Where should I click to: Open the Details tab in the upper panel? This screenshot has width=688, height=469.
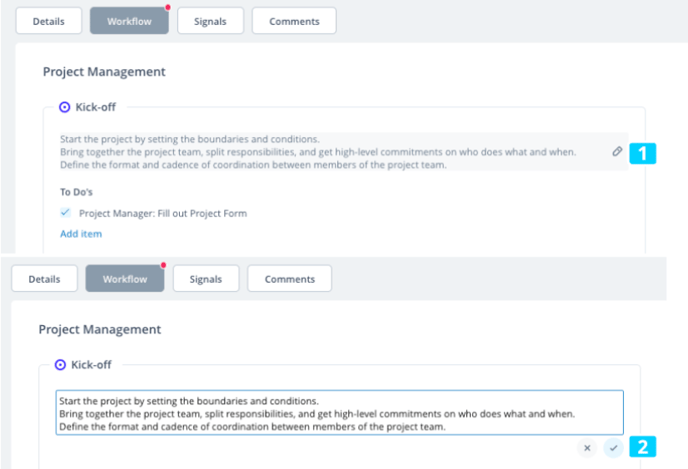click(x=49, y=21)
